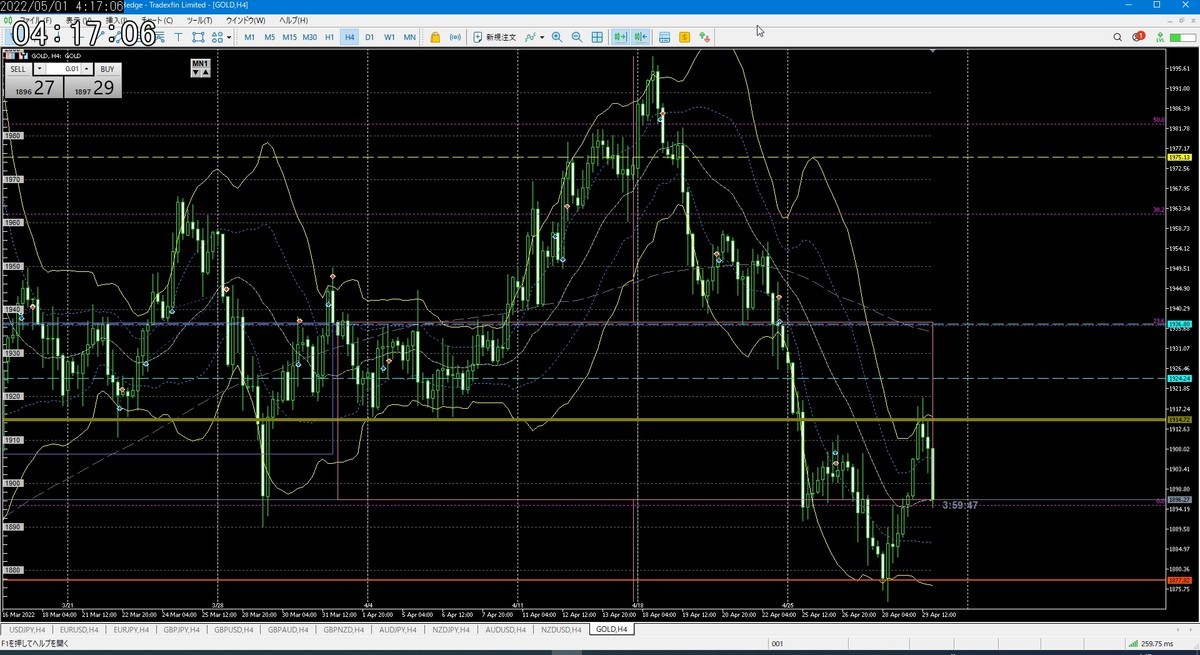
Task: Switch timeframe to M15
Action: click(x=290, y=37)
